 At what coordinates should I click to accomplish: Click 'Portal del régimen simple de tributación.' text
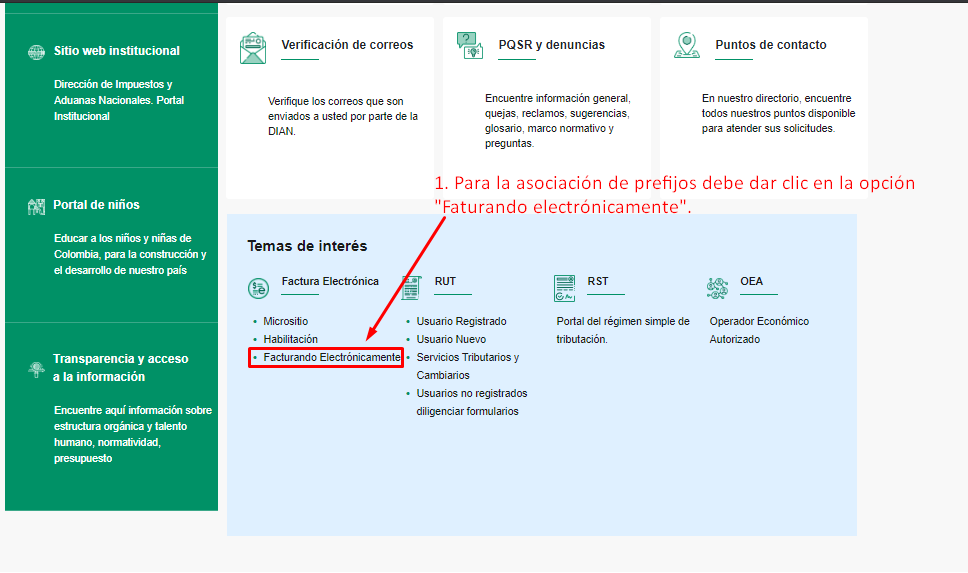(x=622, y=330)
